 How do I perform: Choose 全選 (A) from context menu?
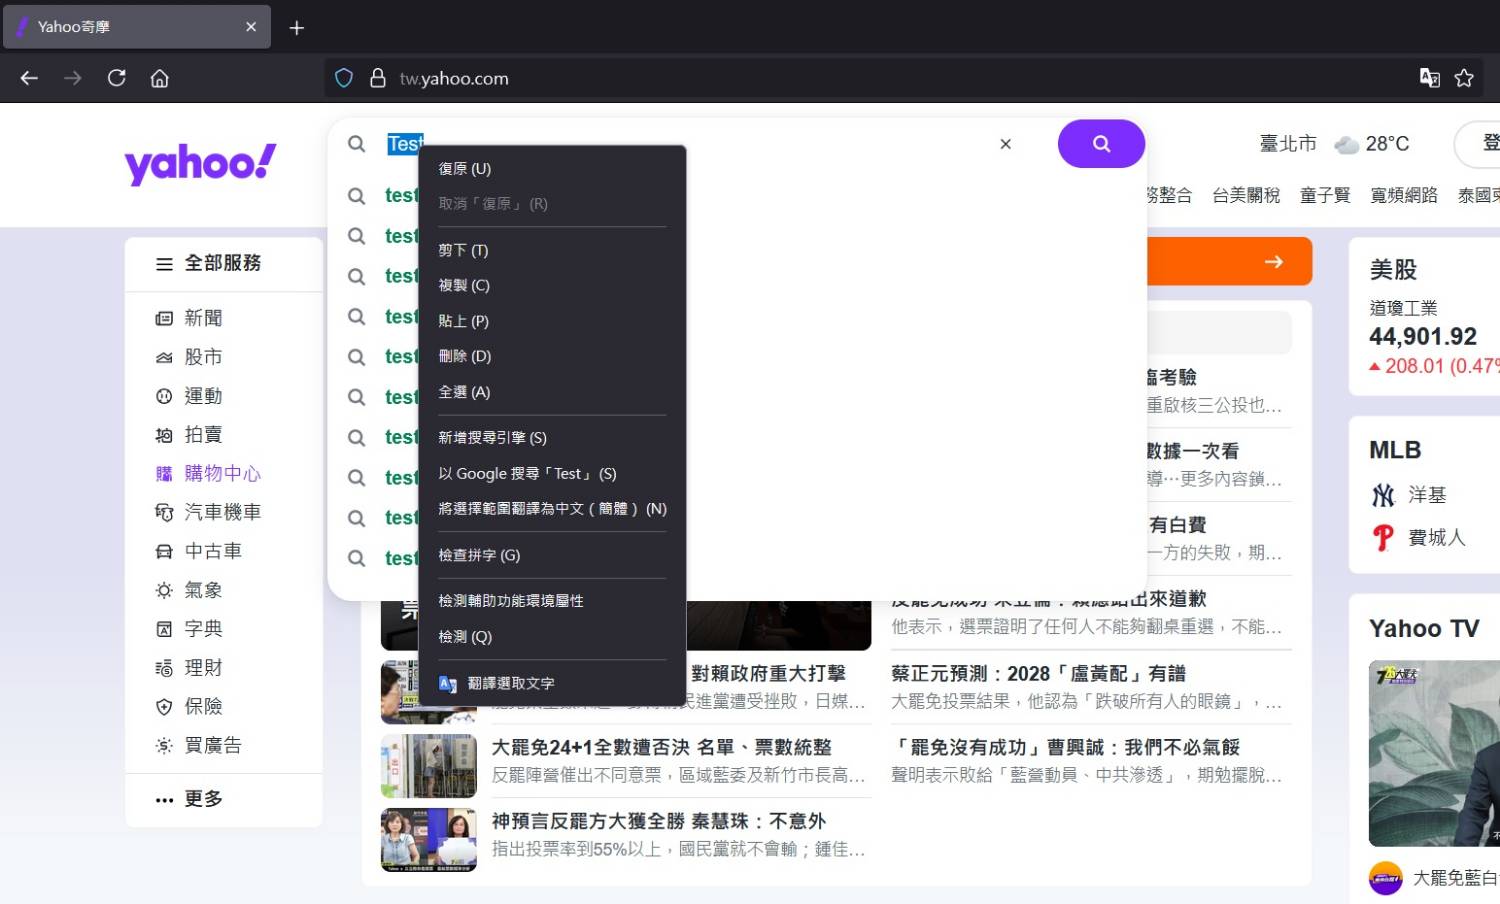click(552, 392)
